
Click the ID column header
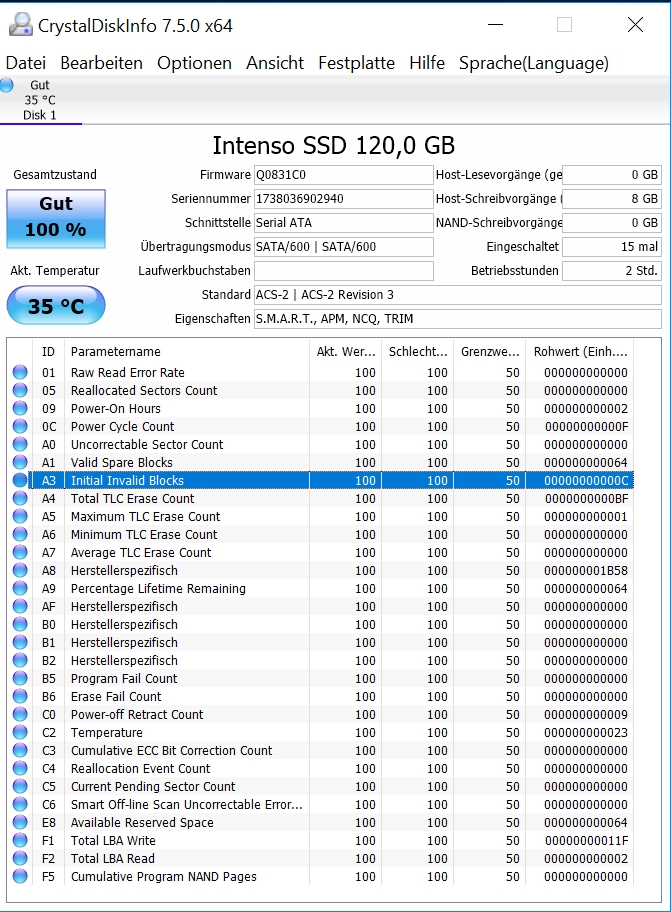48,351
